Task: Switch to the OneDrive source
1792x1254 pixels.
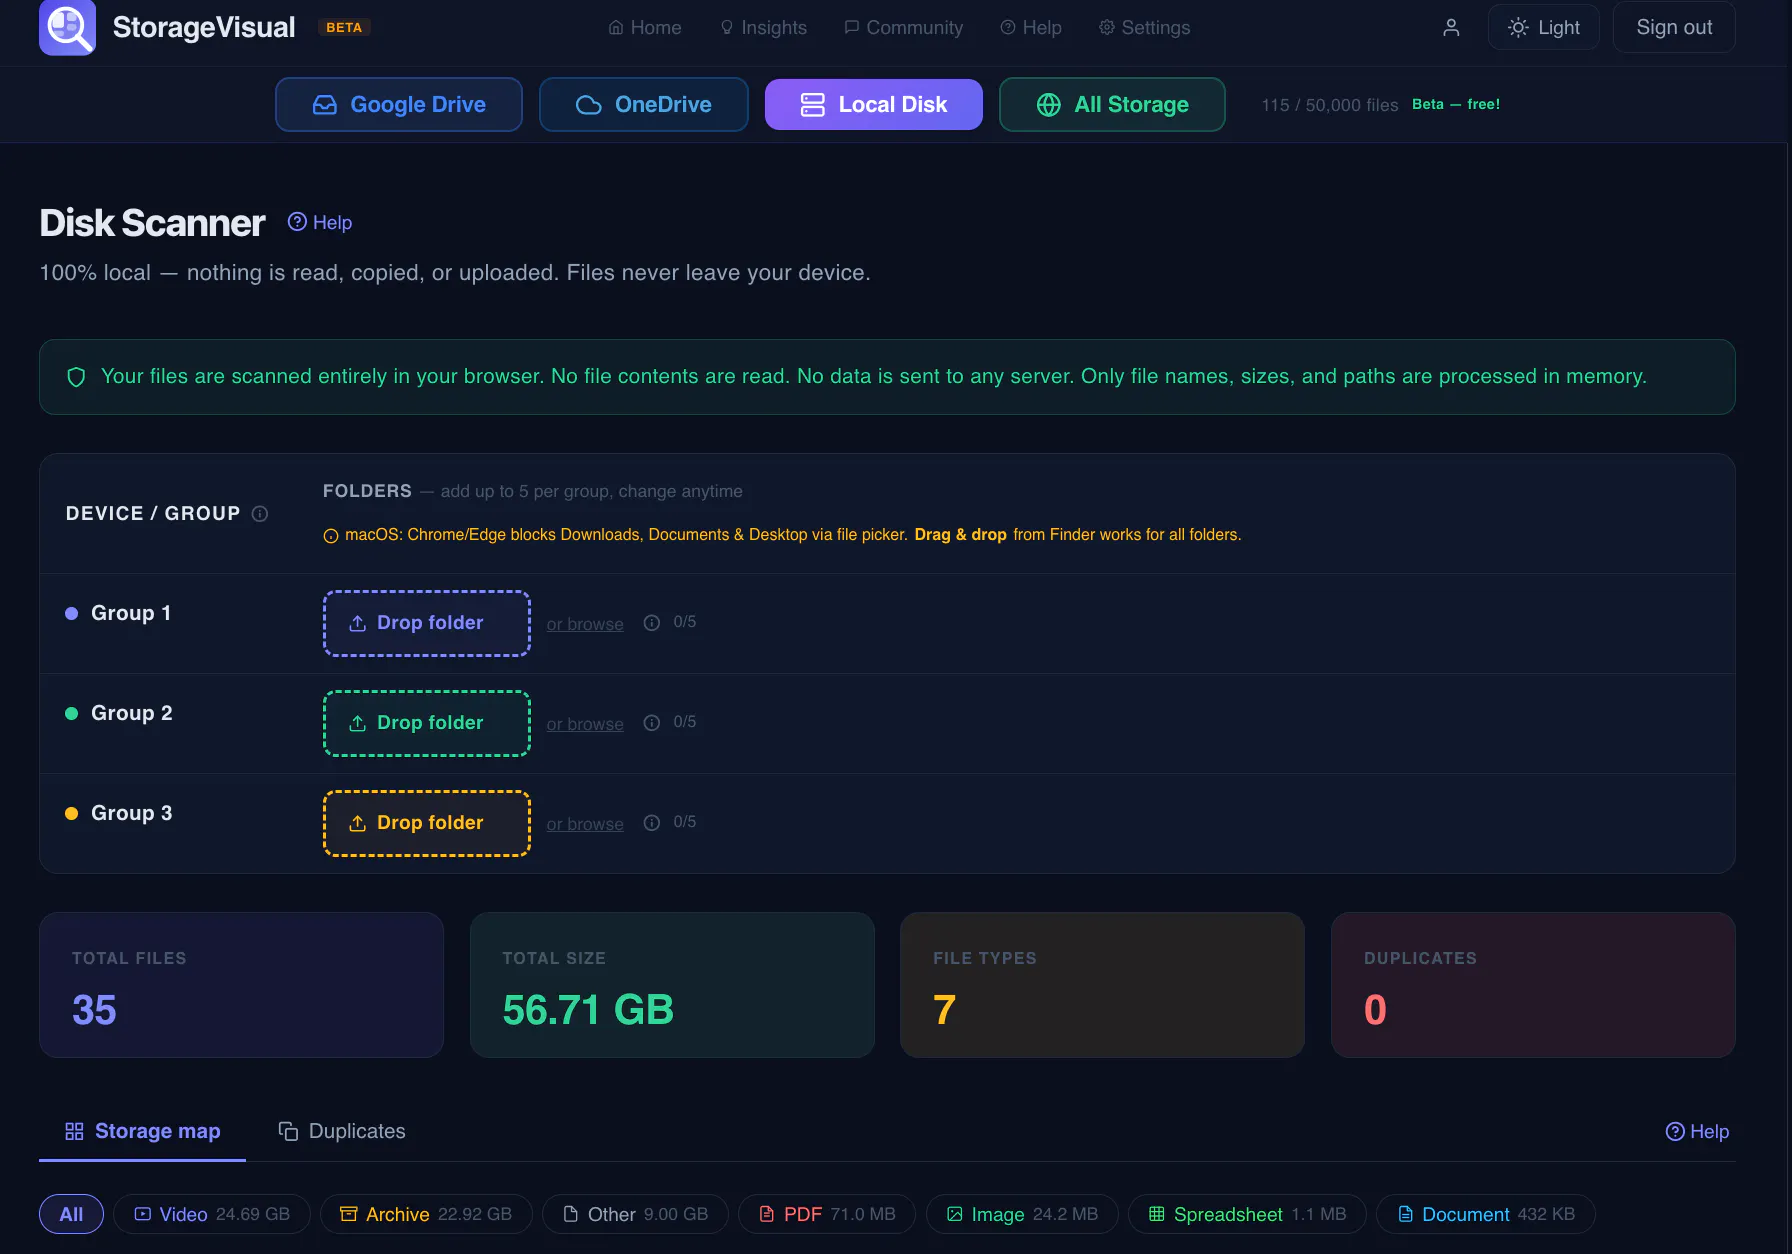Action: [x=644, y=104]
